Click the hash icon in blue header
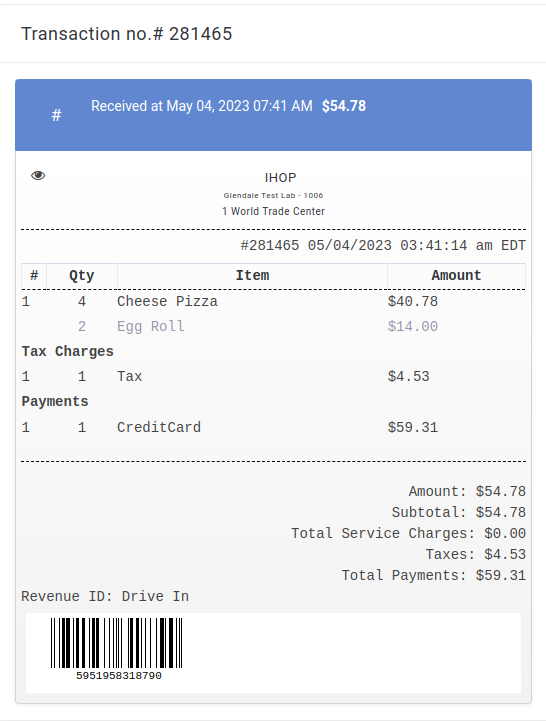Viewport: 546px width, 722px height. pyautogui.click(x=56, y=115)
